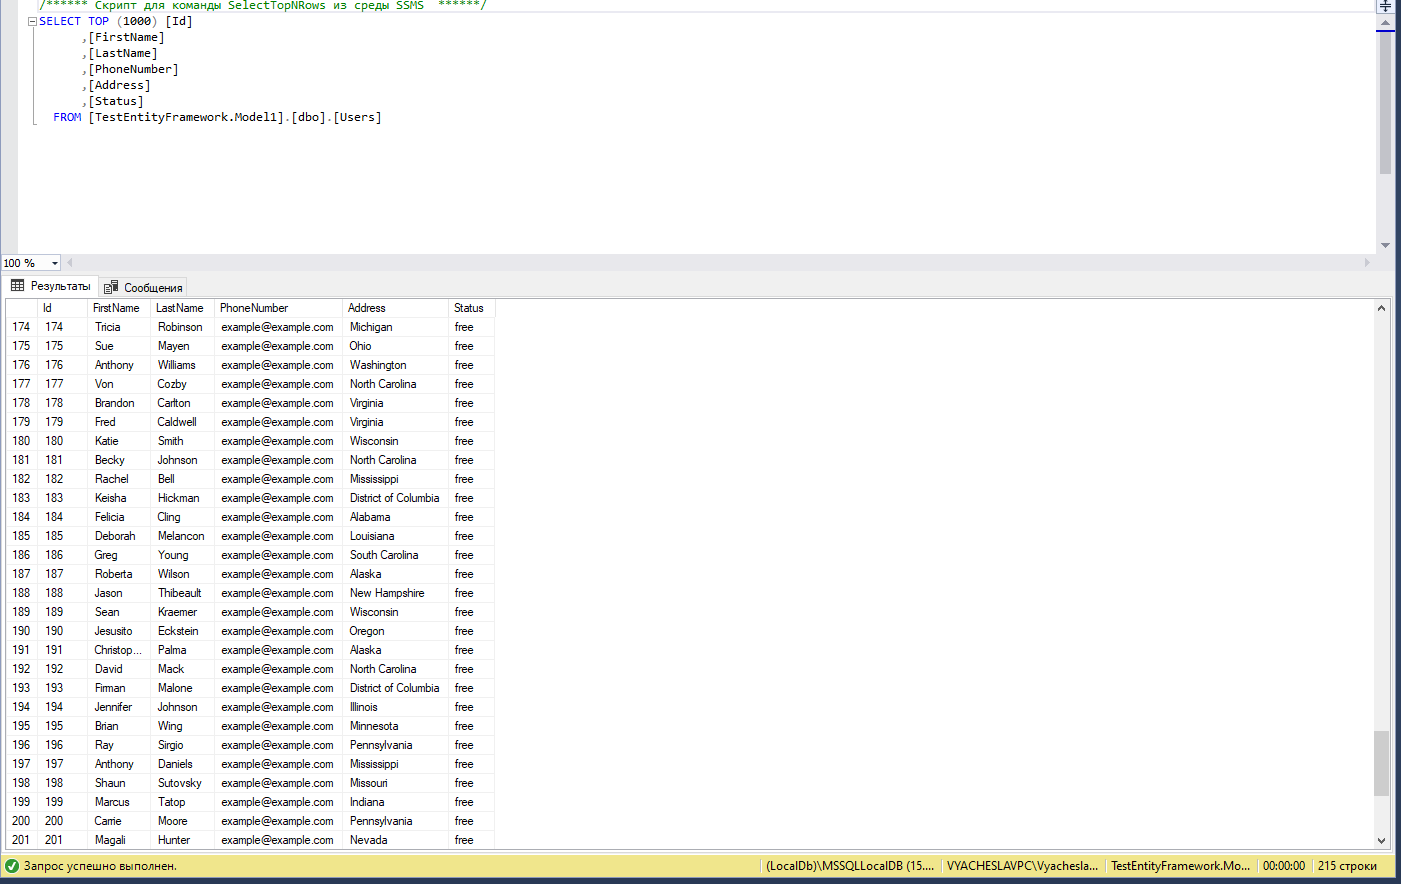Viewport: 1401px width, 884px height.
Task: Click [TestEntityFramework.Model1] in the query text
Action: pyautogui.click(x=186, y=117)
